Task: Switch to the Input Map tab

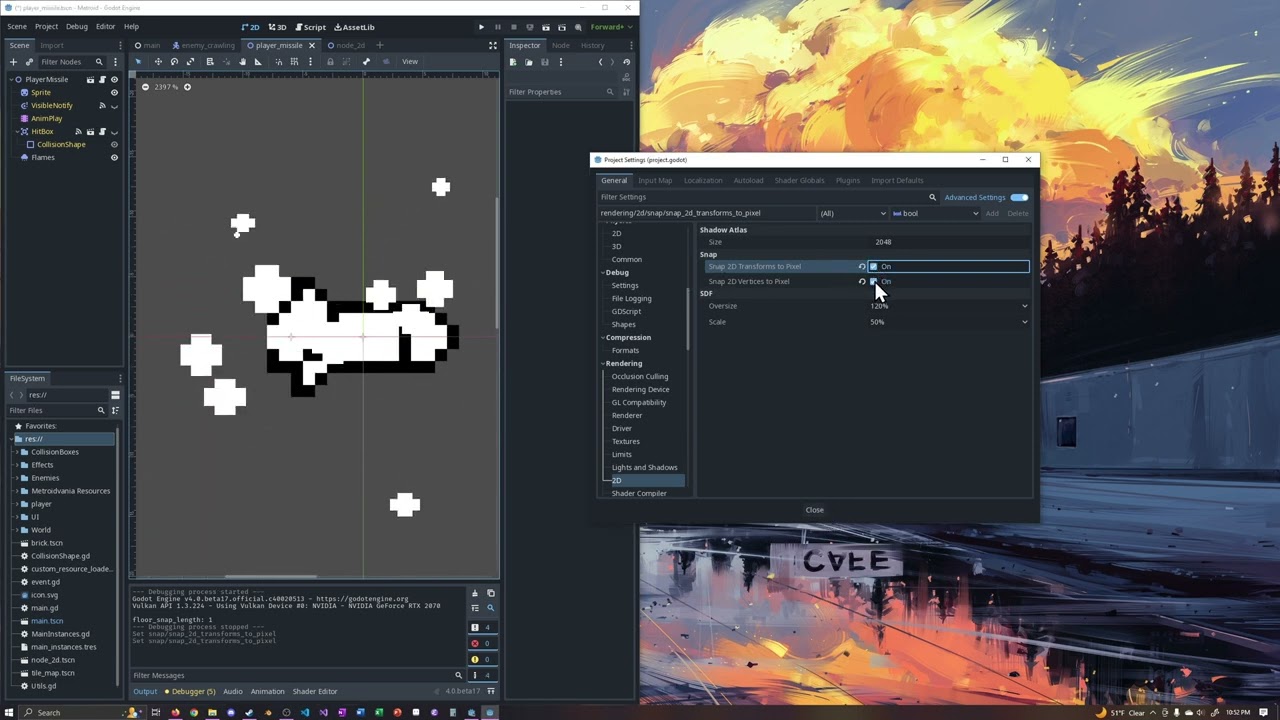Action: pyautogui.click(x=655, y=181)
